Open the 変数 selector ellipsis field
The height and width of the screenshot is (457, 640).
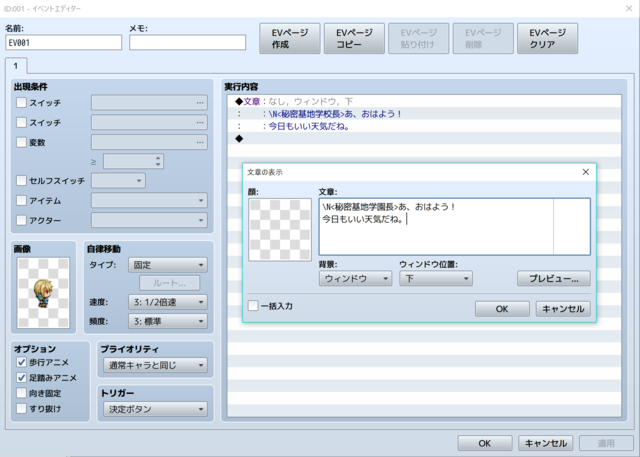click(x=149, y=142)
